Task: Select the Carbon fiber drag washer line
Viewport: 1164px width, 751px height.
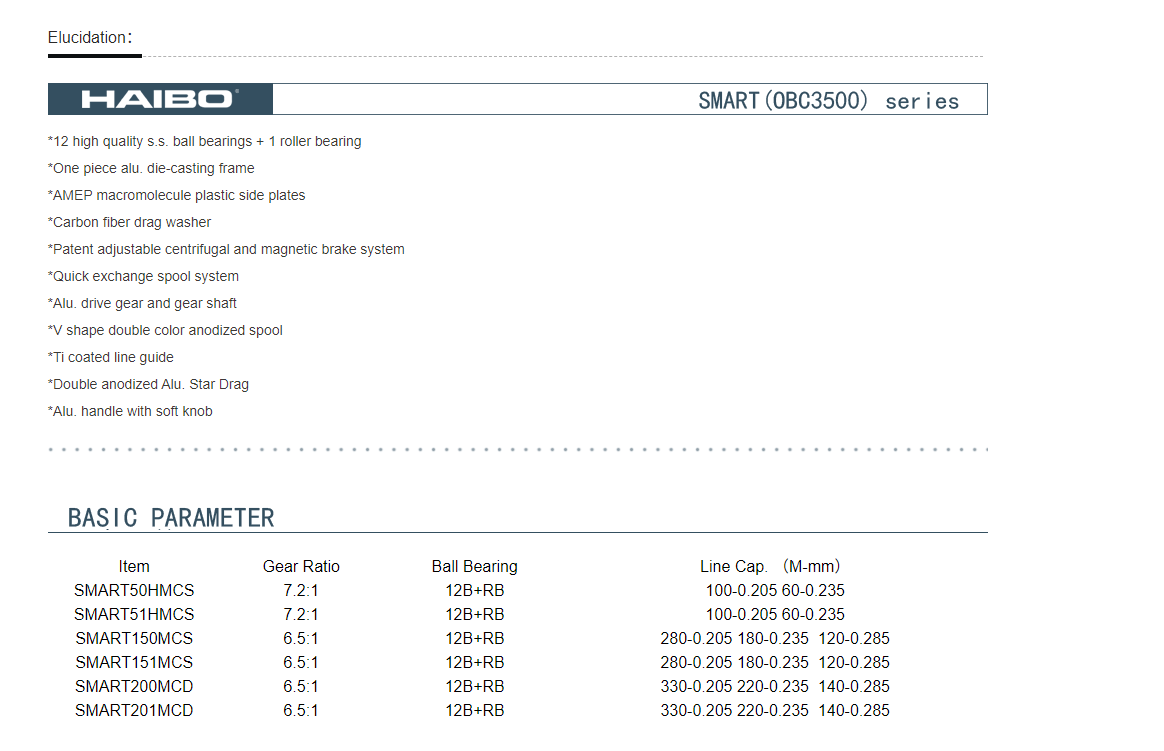Action: coord(129,222)
